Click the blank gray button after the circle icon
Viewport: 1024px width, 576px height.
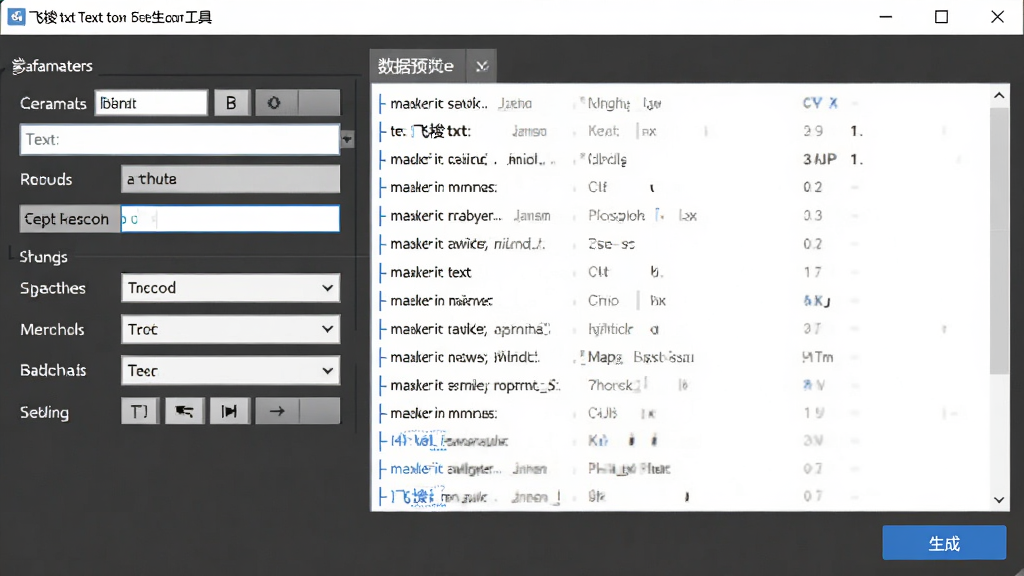(x=319, y=103)
